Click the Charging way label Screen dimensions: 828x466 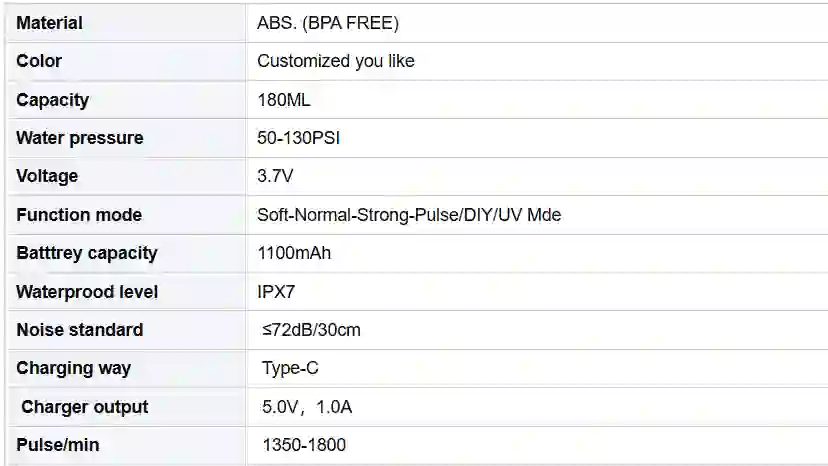(x=73, y=368)
